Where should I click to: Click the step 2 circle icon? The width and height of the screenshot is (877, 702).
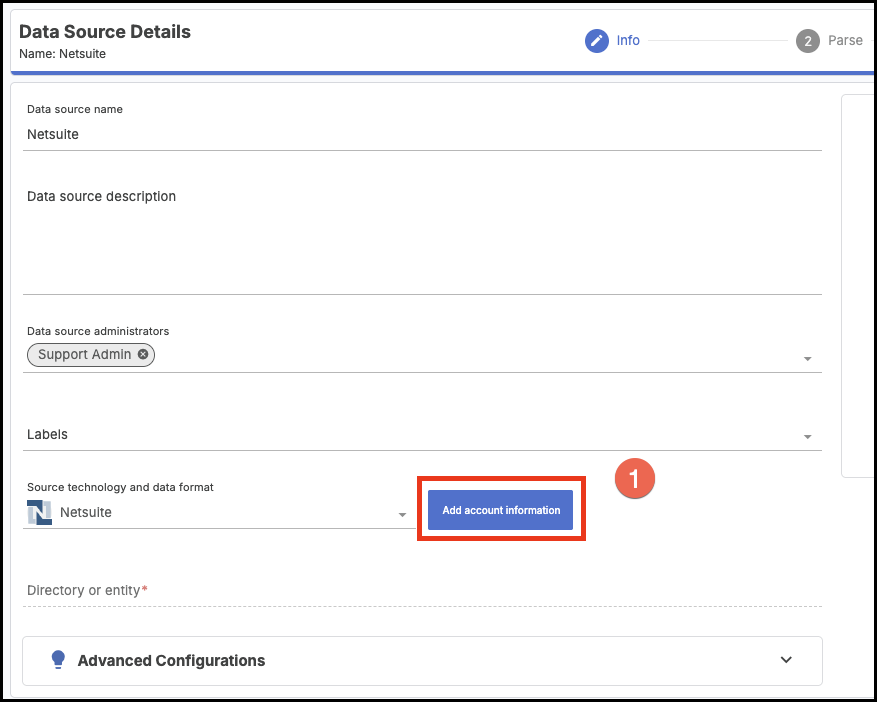click(808, 41)
